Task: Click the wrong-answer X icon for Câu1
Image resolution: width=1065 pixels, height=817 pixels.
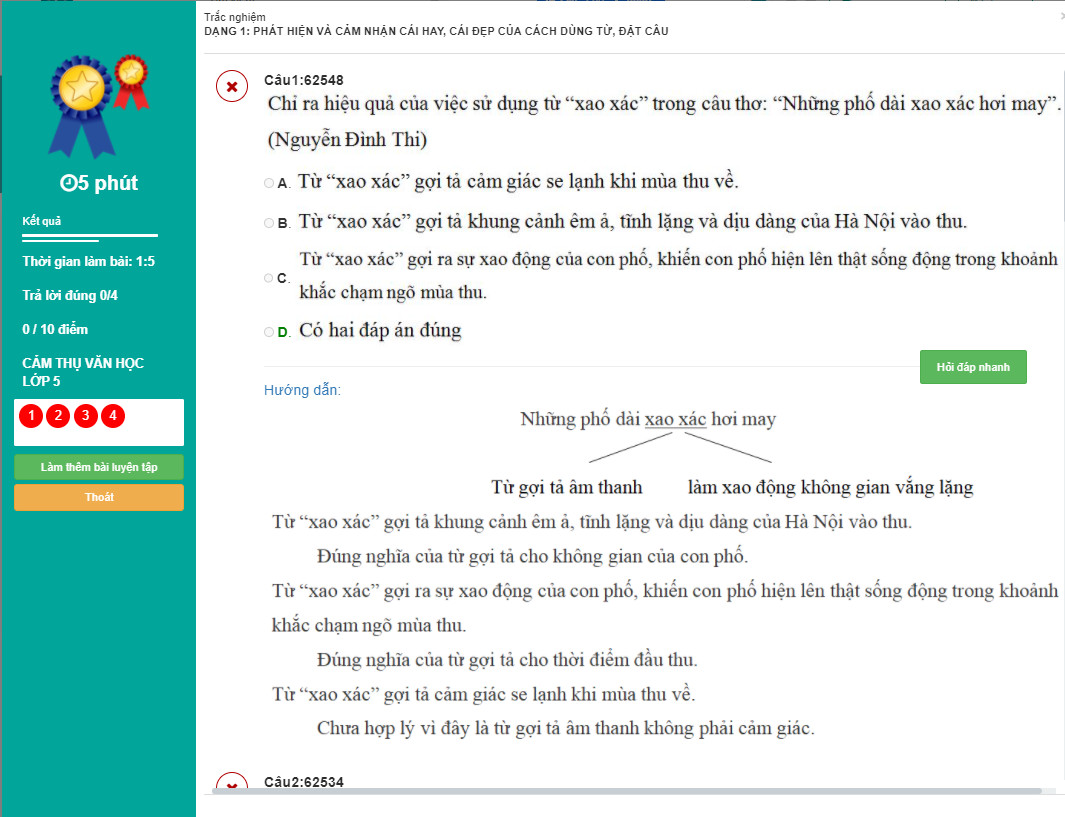Action: tap(232, 87)
